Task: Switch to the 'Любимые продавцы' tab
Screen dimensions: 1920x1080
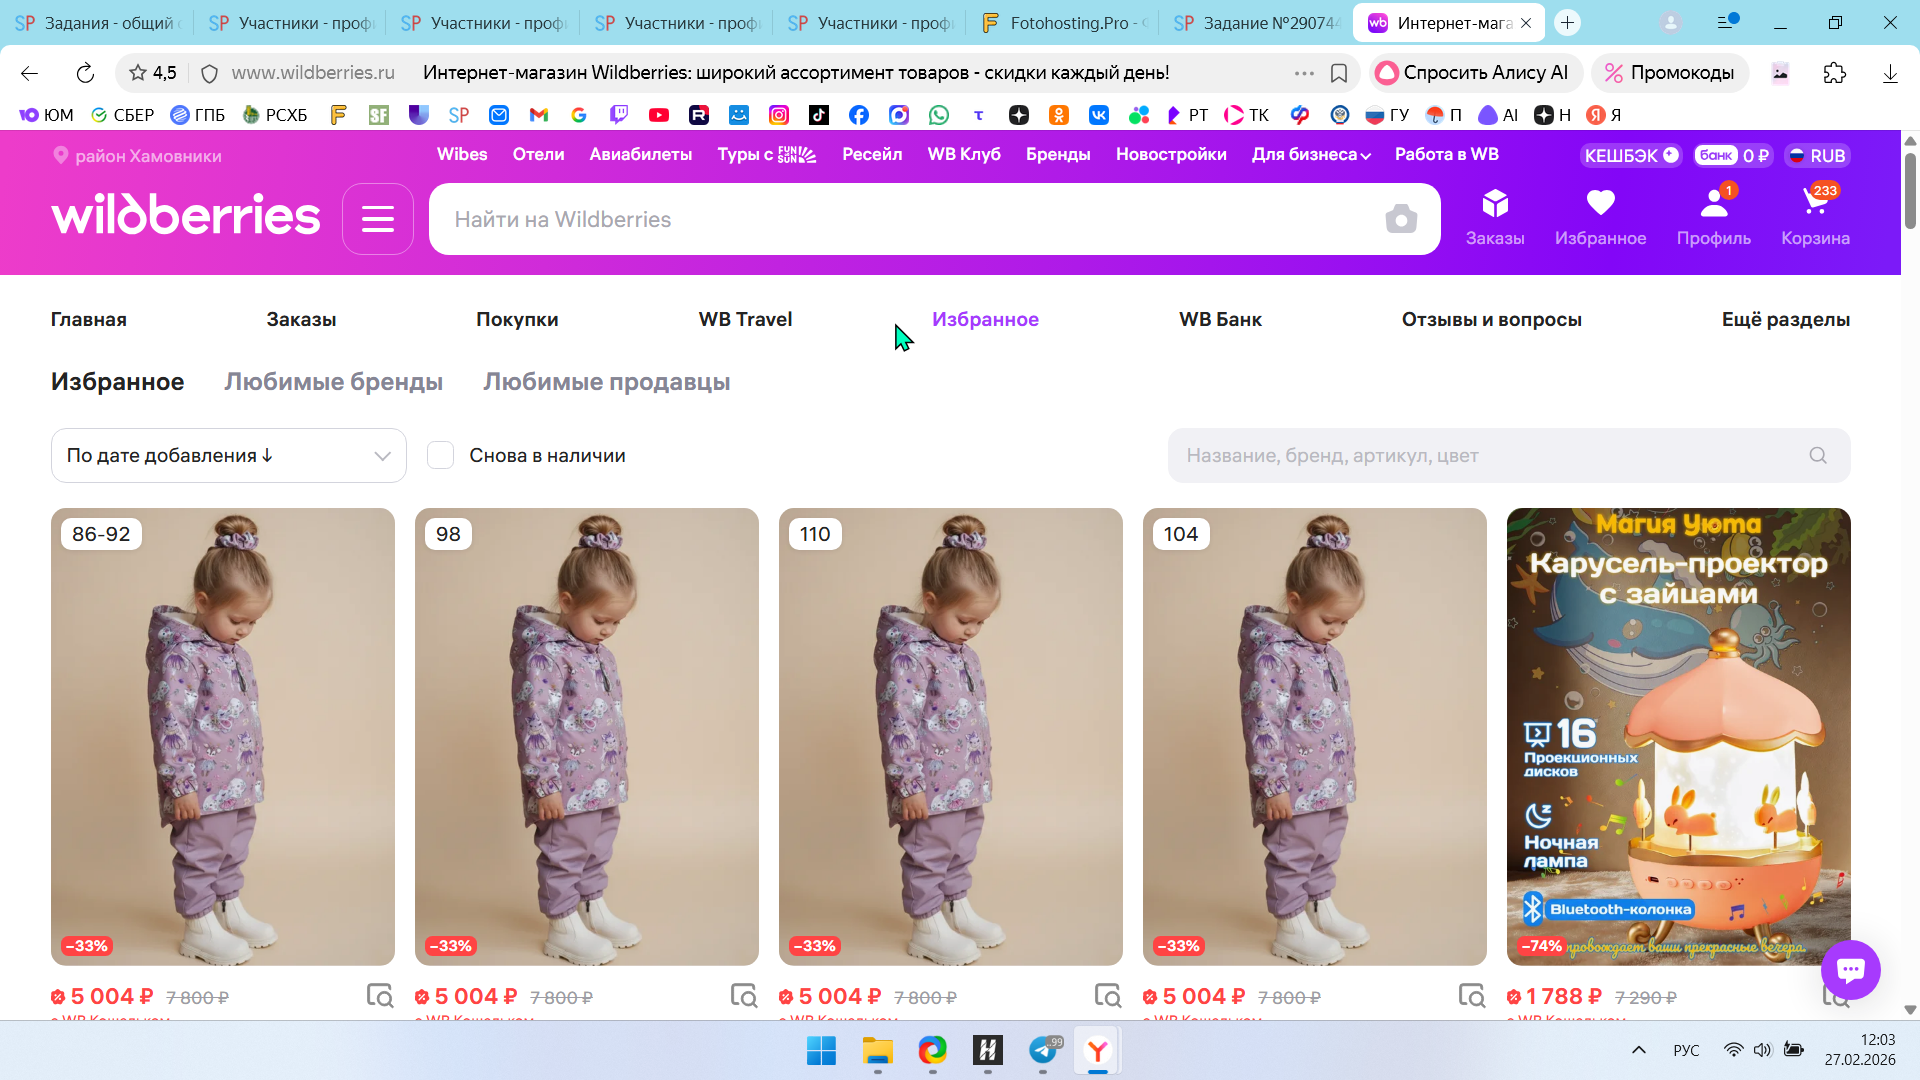Action: coord(606,382)
